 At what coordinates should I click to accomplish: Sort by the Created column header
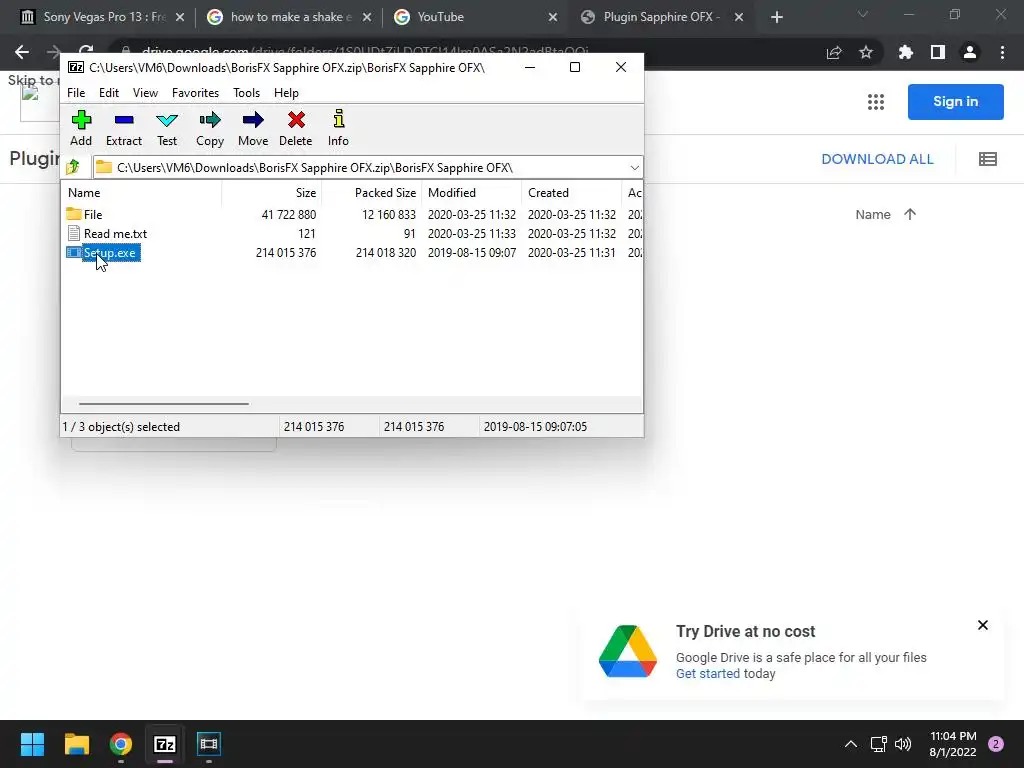pos(571,193)
